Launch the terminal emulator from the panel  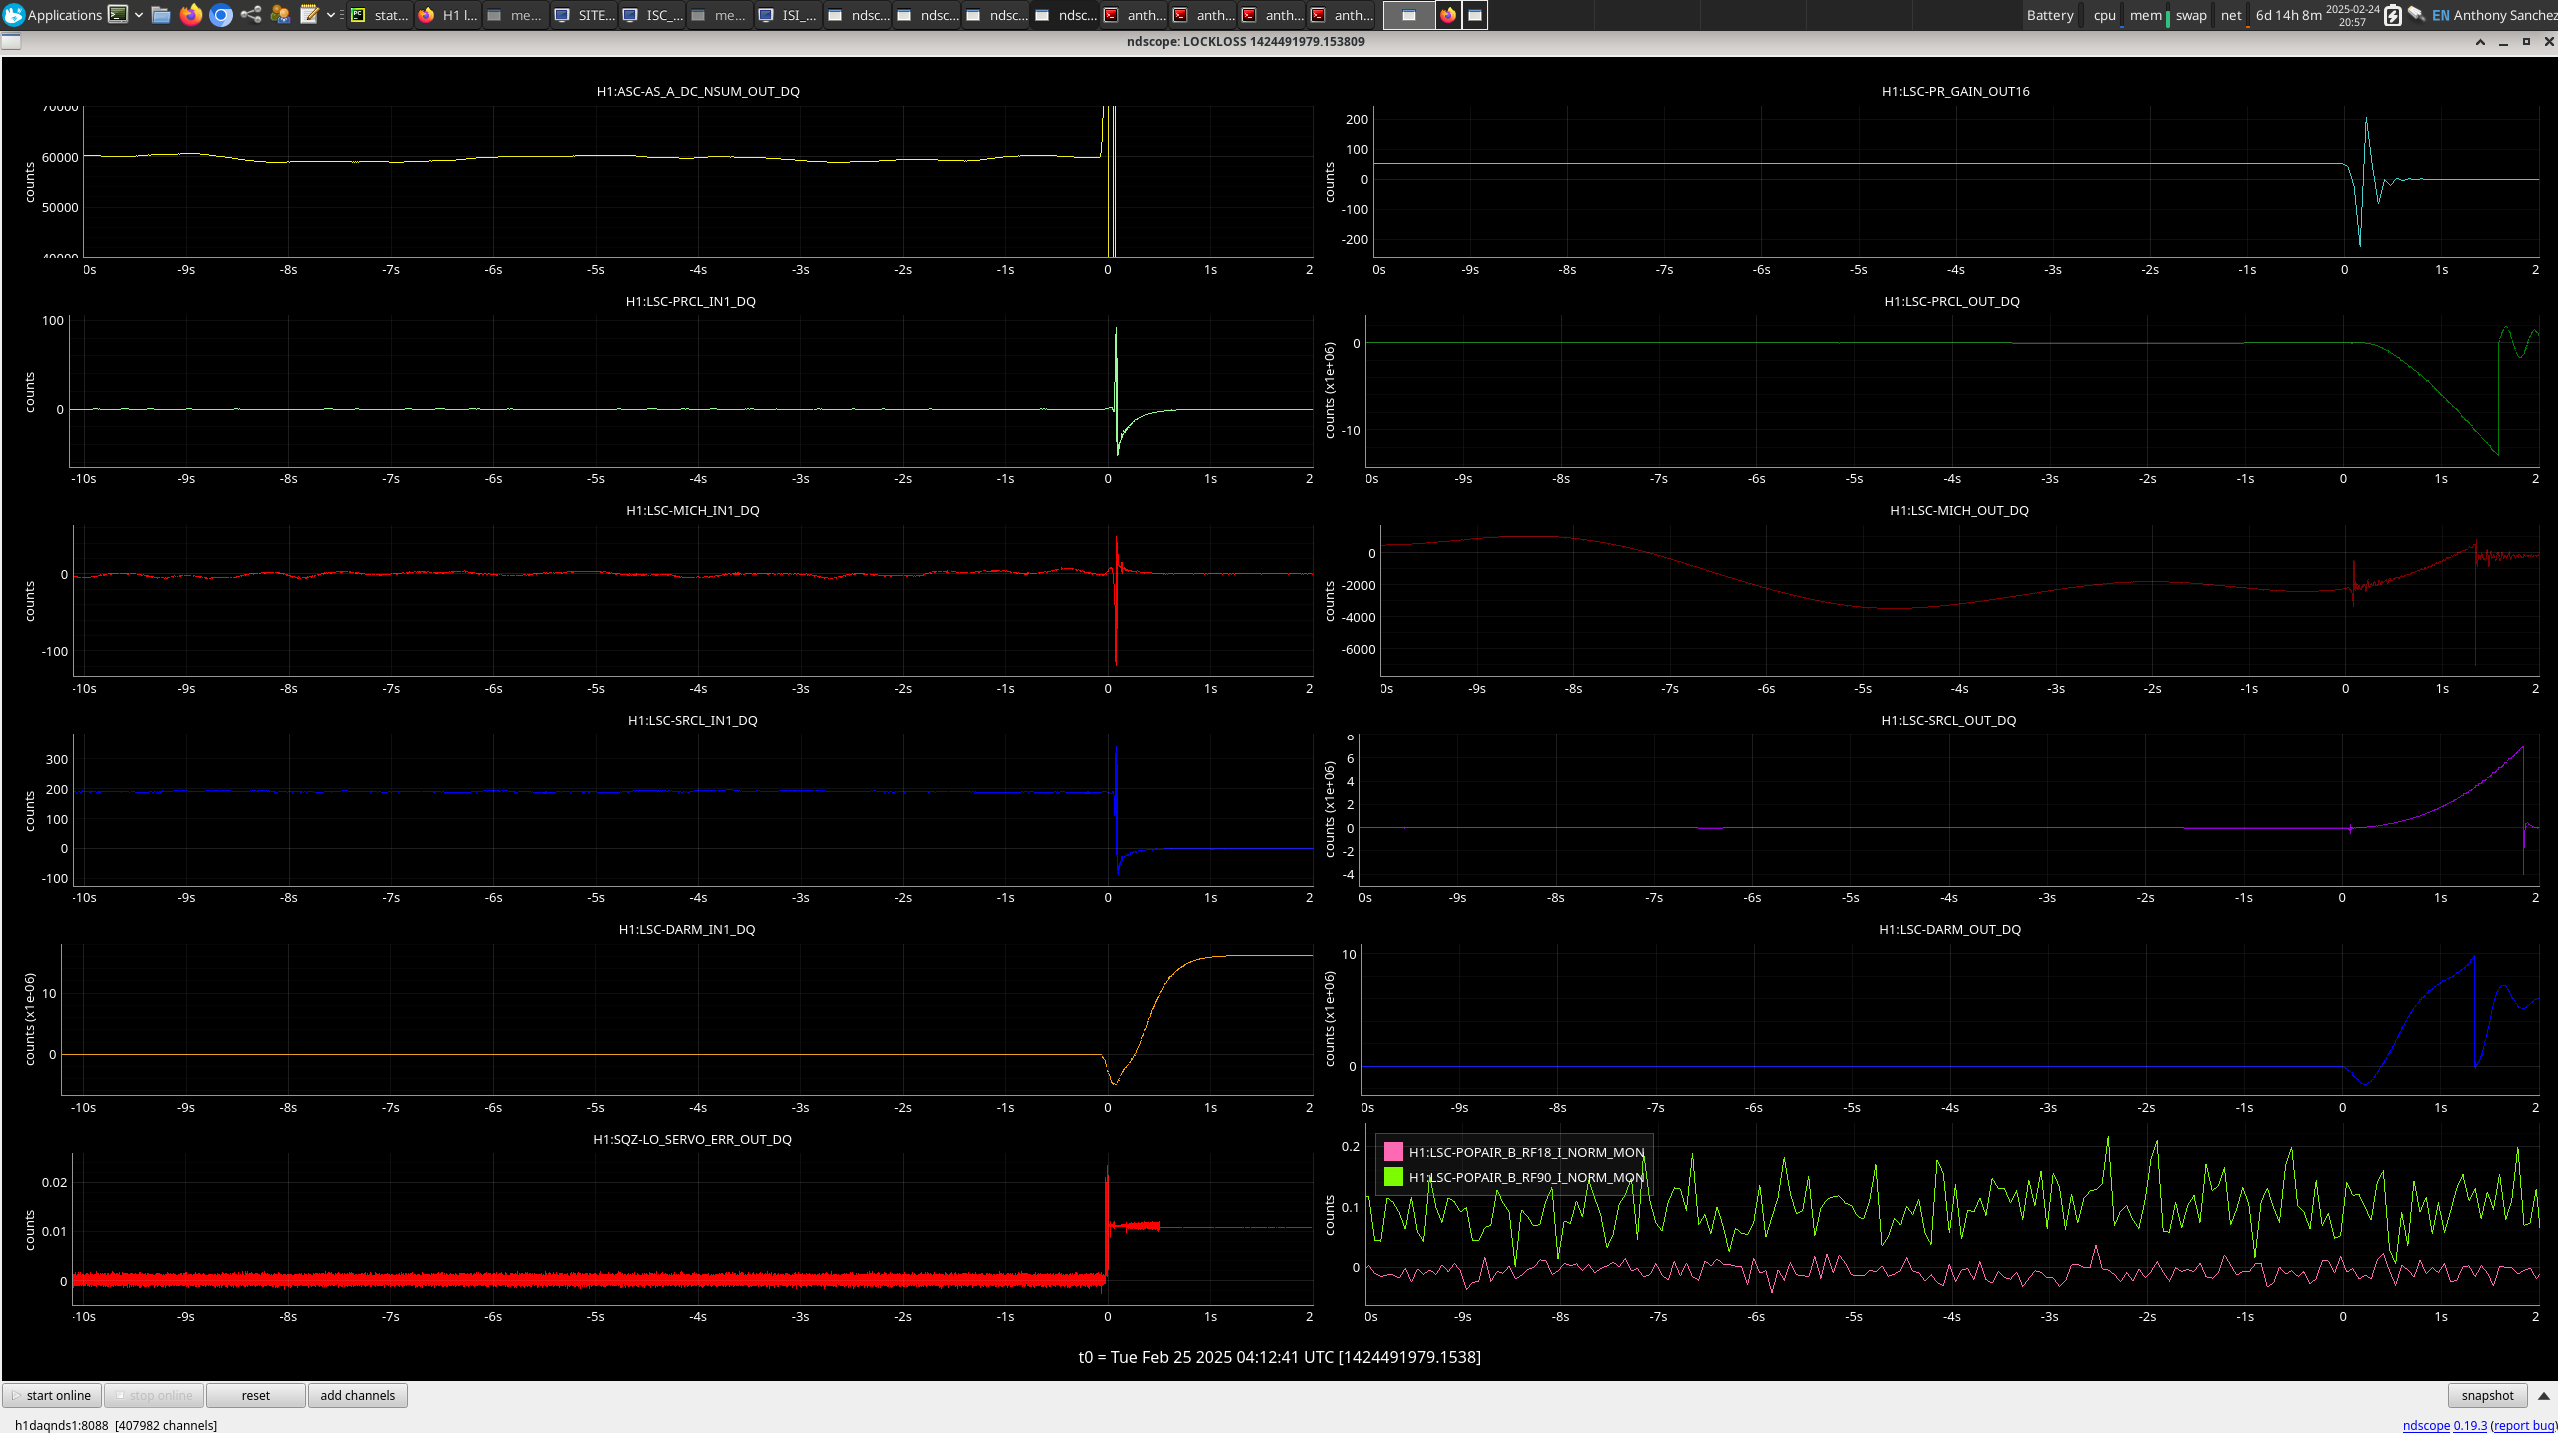pyautogui.click(x=118, y=15)
